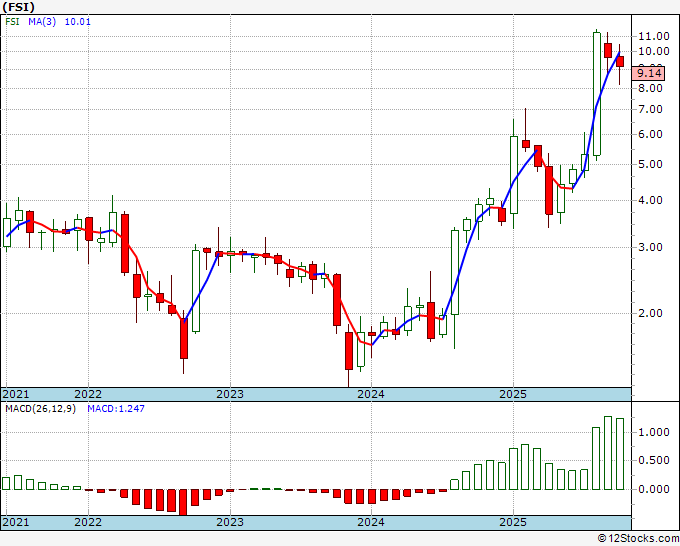Click the moving average value 10.01

point(78,21)
